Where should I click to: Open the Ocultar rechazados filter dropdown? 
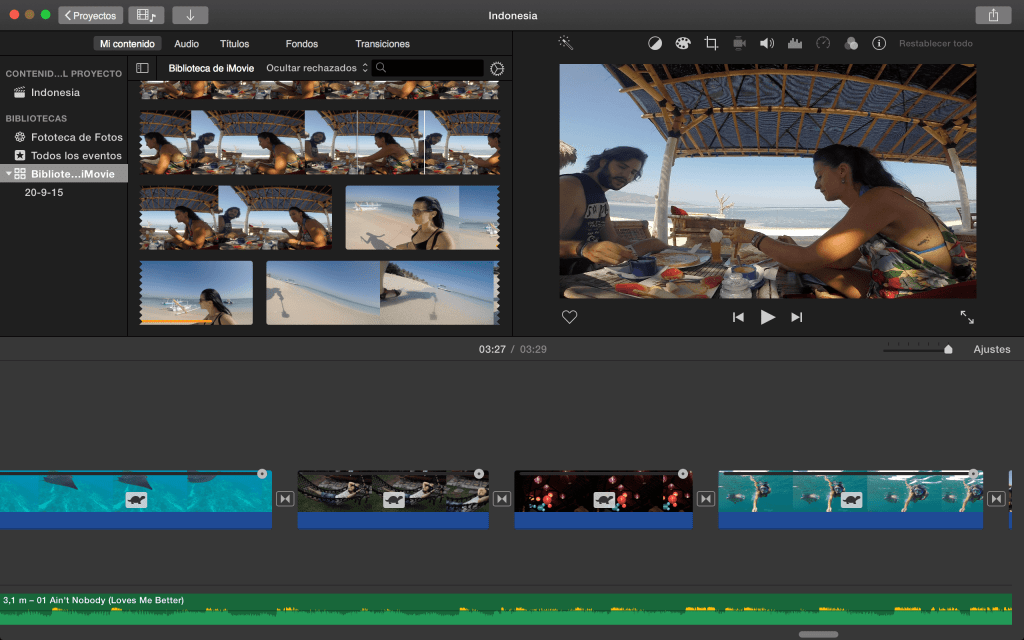pyautogui.click(x=317, y=68)
